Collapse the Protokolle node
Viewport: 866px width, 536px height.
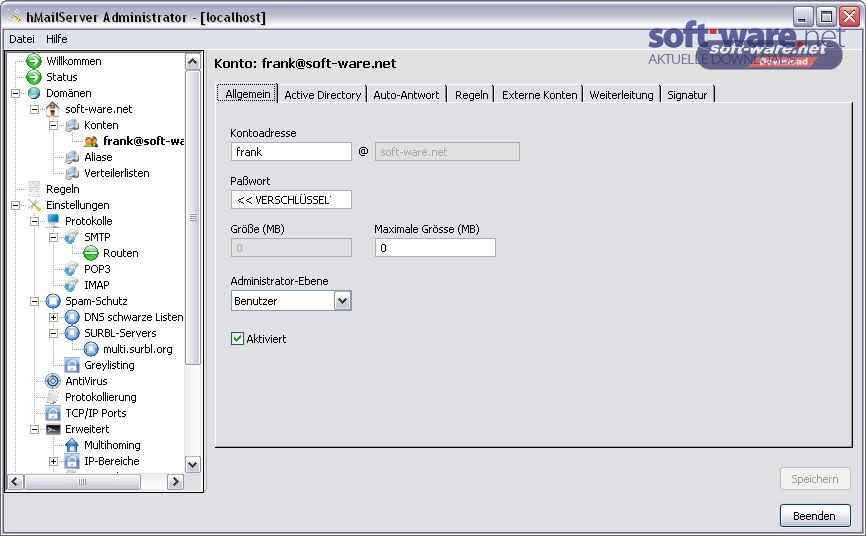(x=34, y=222)
